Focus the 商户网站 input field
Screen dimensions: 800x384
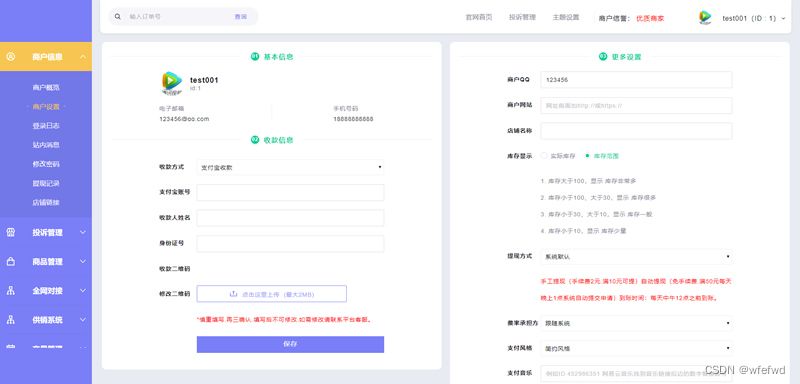[x=636, y=106]
